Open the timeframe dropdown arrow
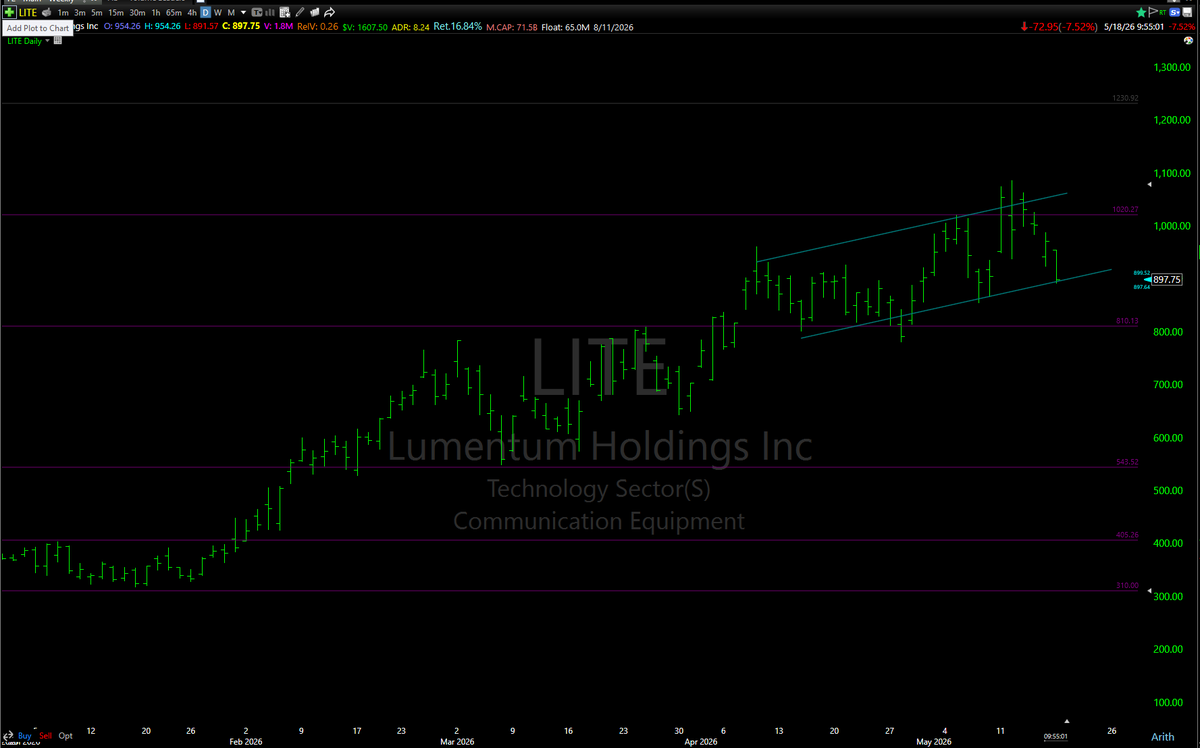 click(x=243, y=13)
